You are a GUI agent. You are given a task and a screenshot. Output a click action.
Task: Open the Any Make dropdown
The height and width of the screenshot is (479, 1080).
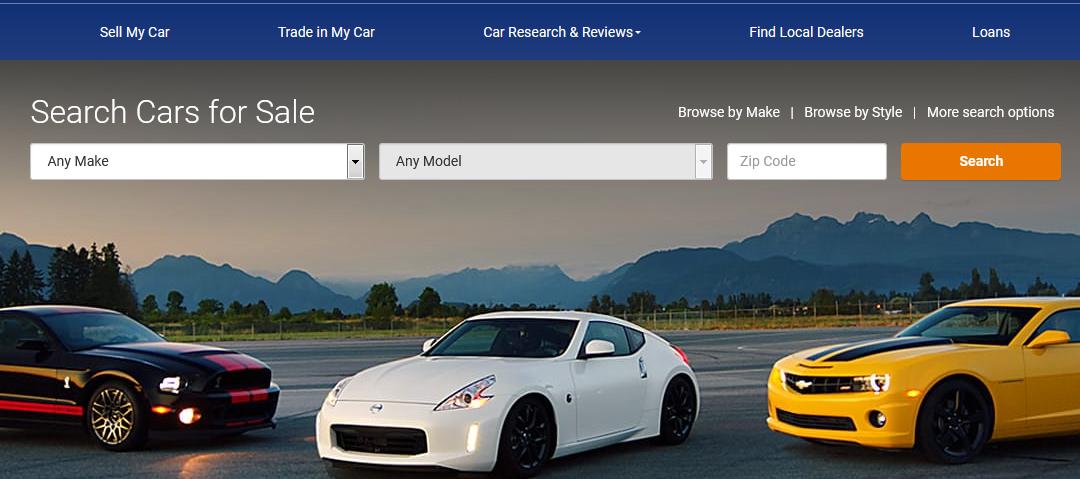(197, 161)
